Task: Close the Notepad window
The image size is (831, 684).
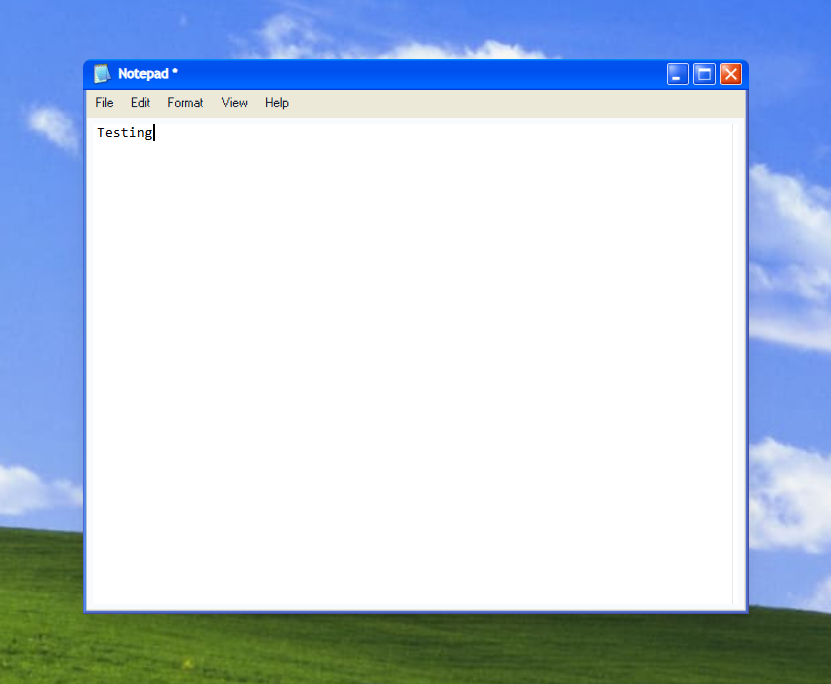Action: pyautogui.click(x=729, y=73)
